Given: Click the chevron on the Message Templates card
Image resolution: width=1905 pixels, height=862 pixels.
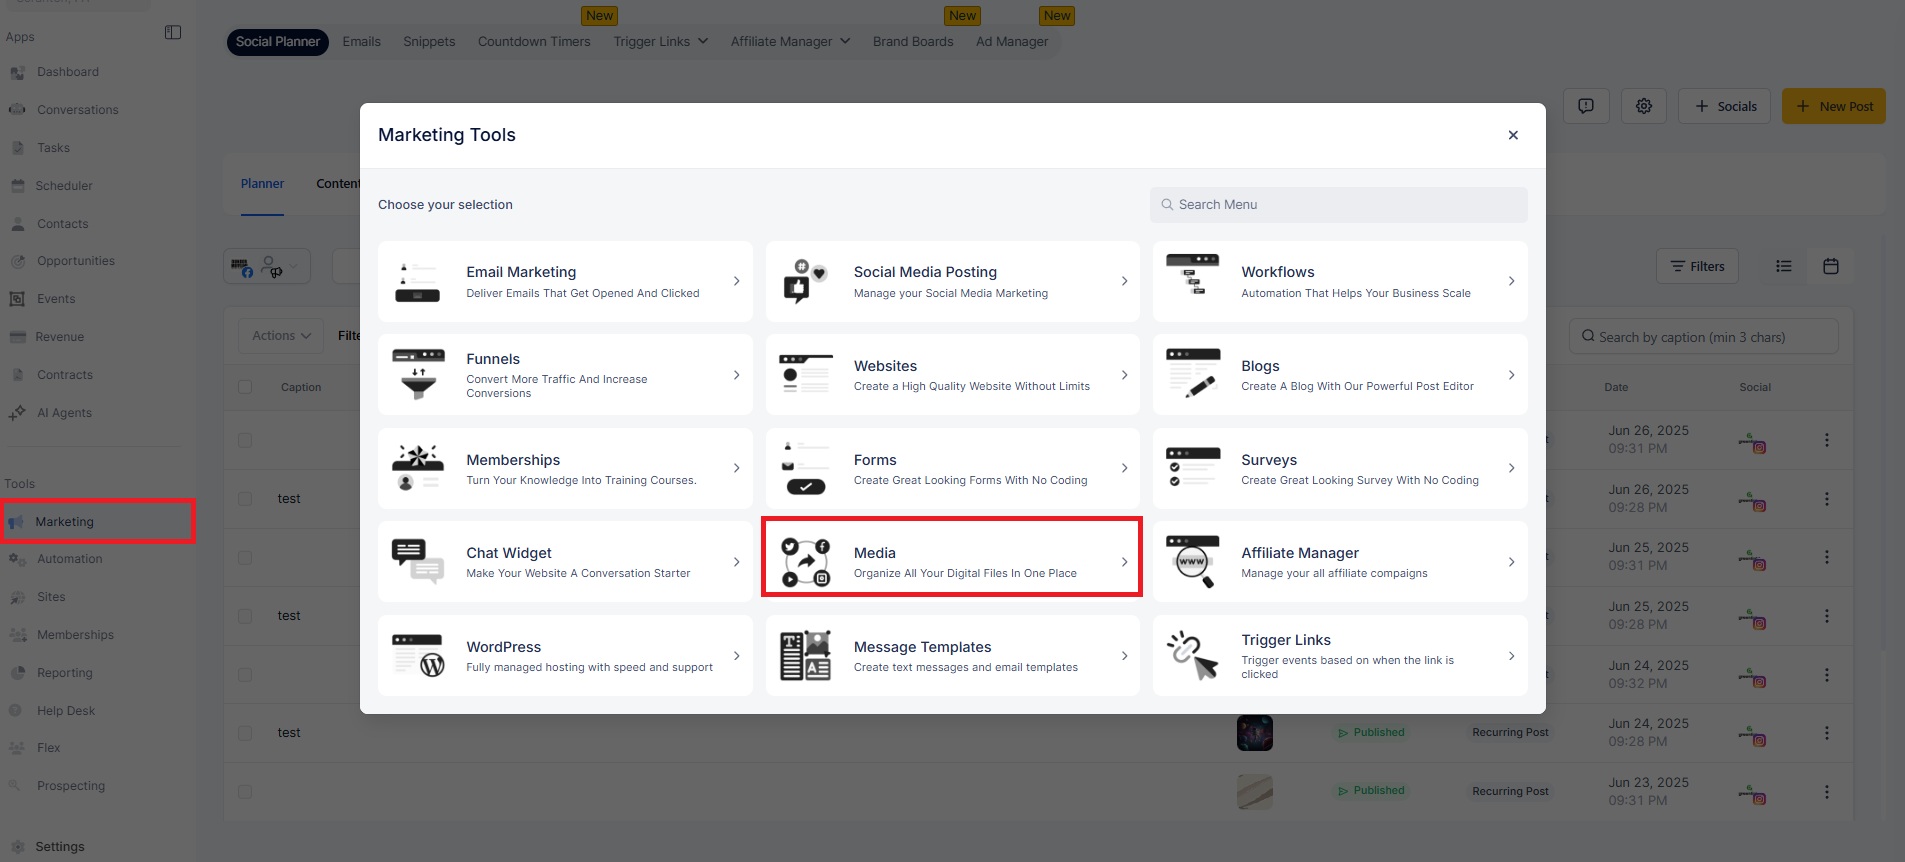Looking at the screenshot, I should [x=1124, y=656].
